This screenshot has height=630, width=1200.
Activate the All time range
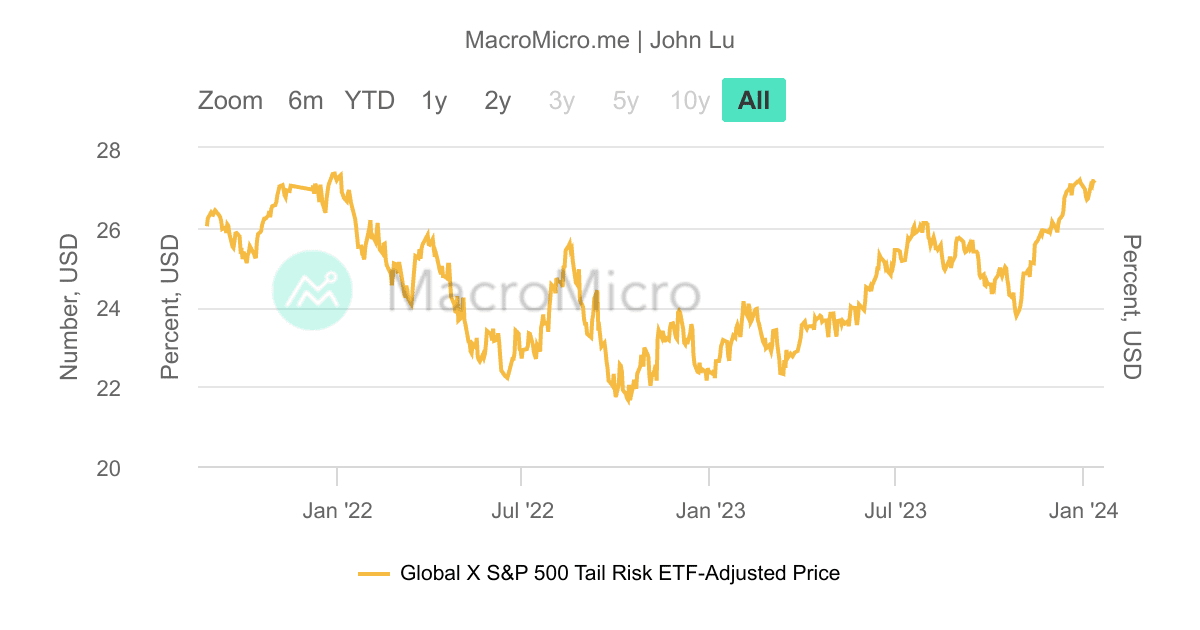(753, 100)
